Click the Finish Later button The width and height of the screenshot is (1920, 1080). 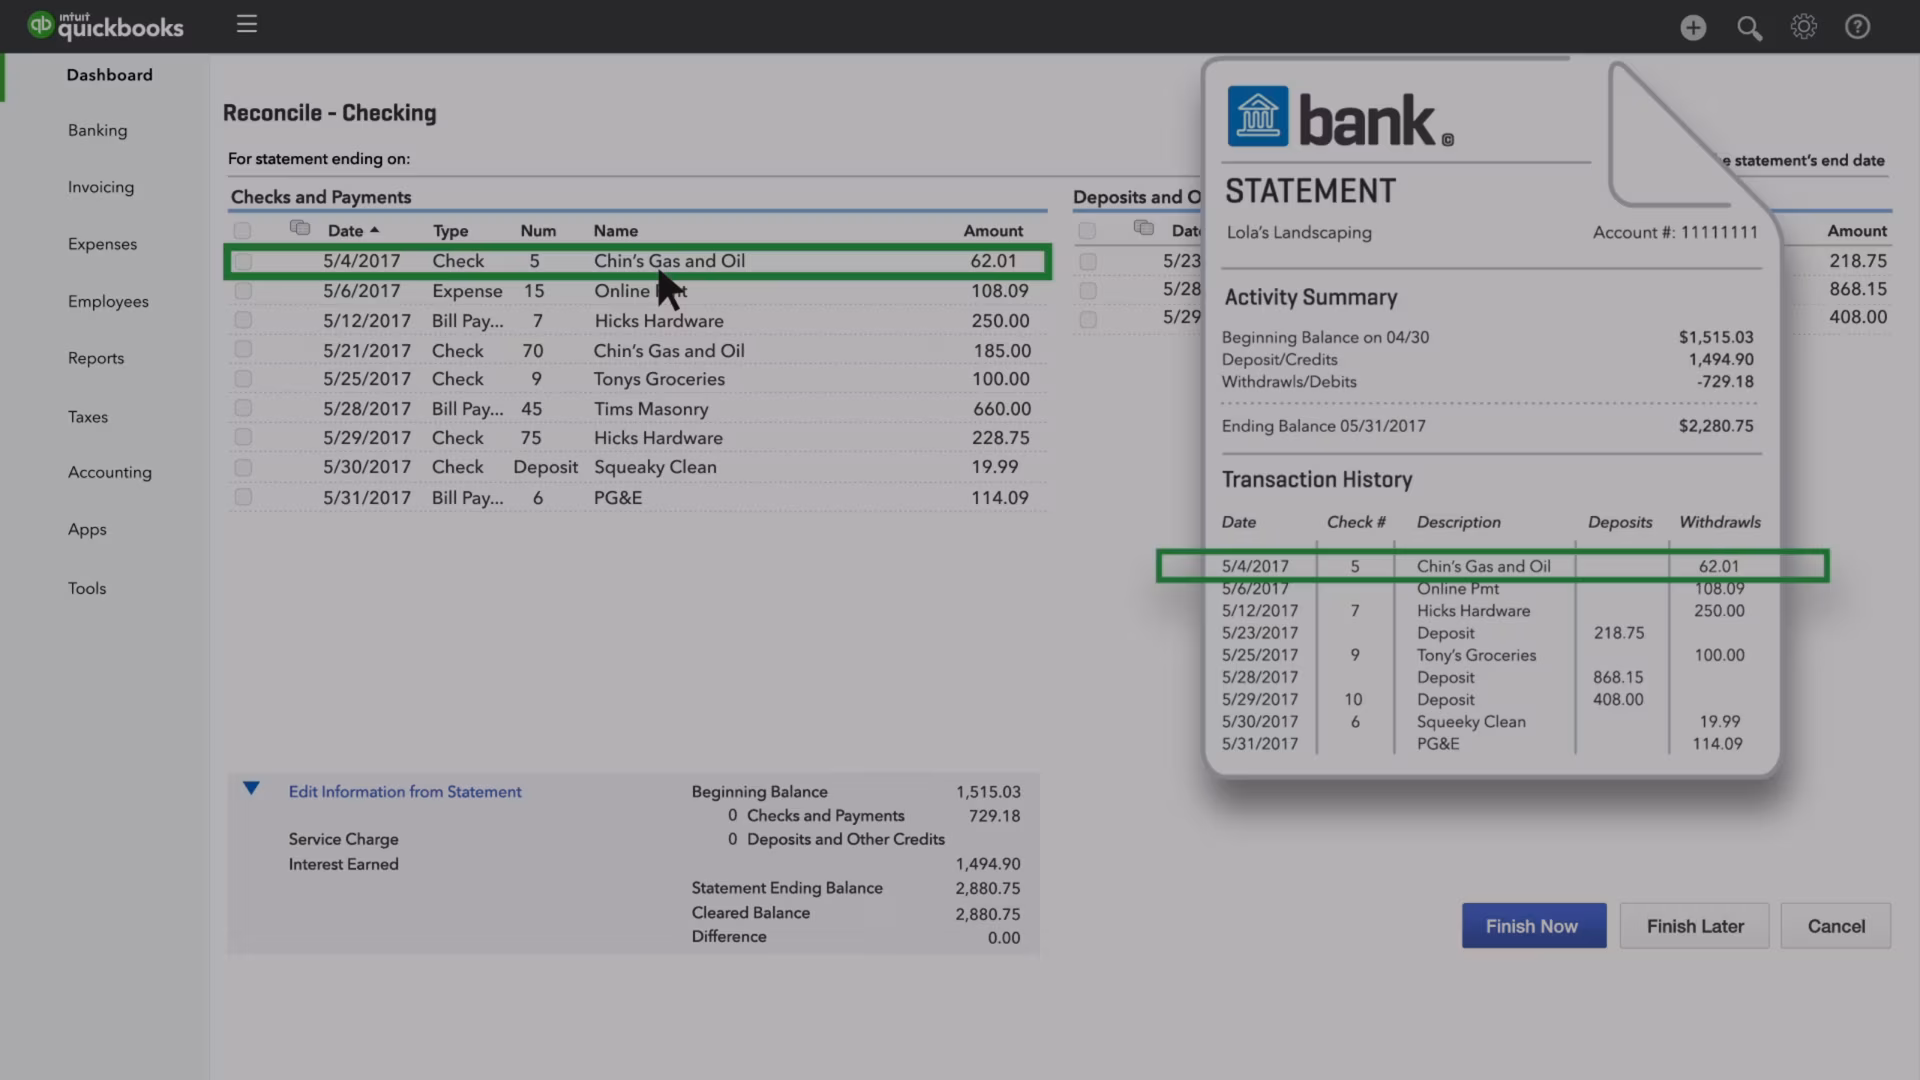click(1695, 926)
